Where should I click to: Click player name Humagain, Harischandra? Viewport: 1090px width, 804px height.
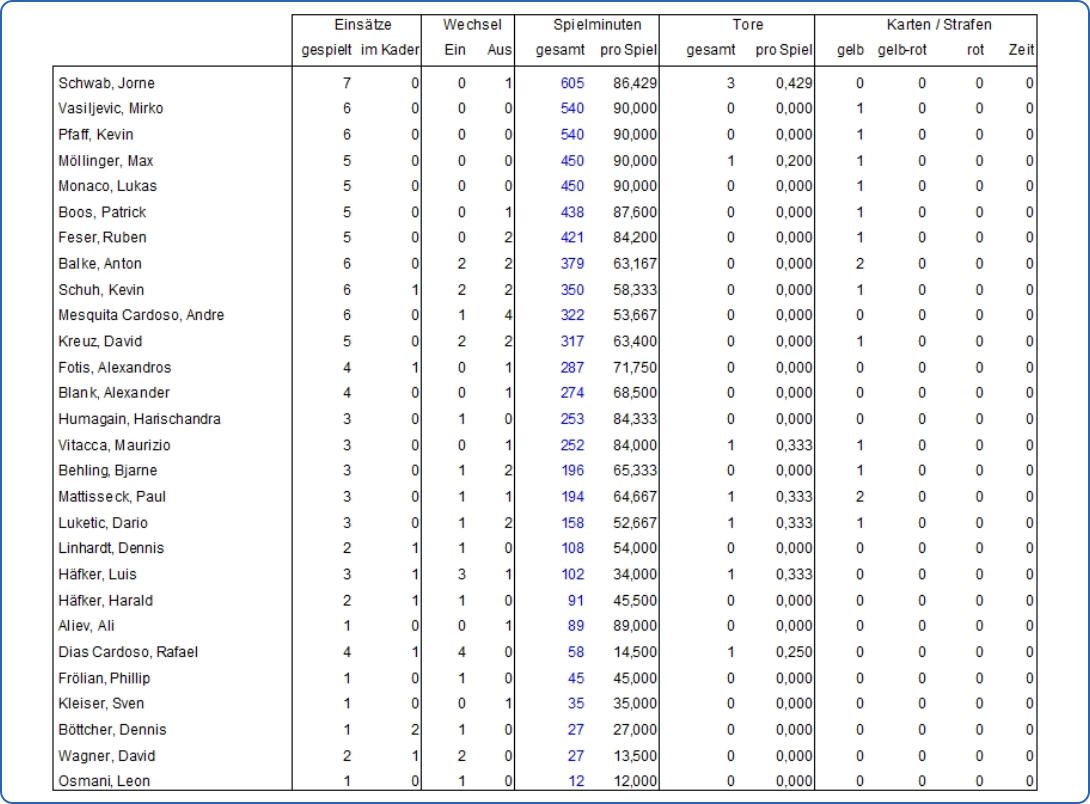[x=139, y=419]
